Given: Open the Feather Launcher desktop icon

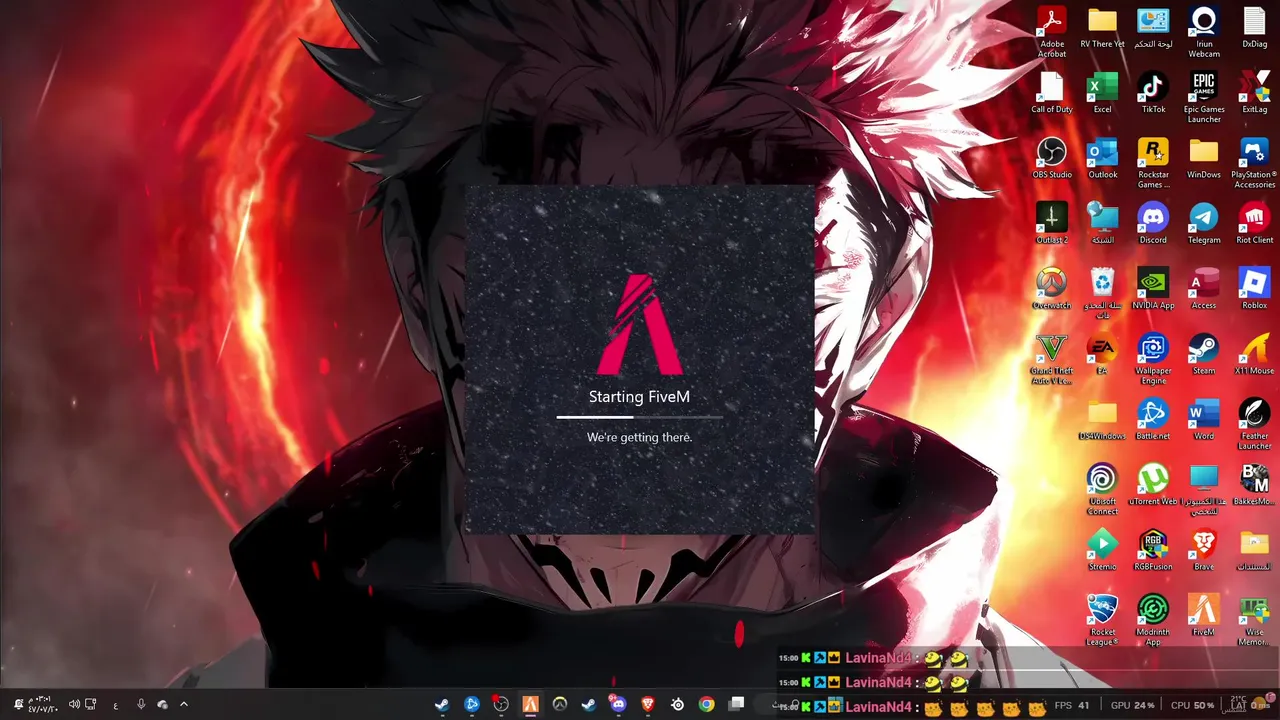Looking at the screenshot, I should coord(1254,423).
